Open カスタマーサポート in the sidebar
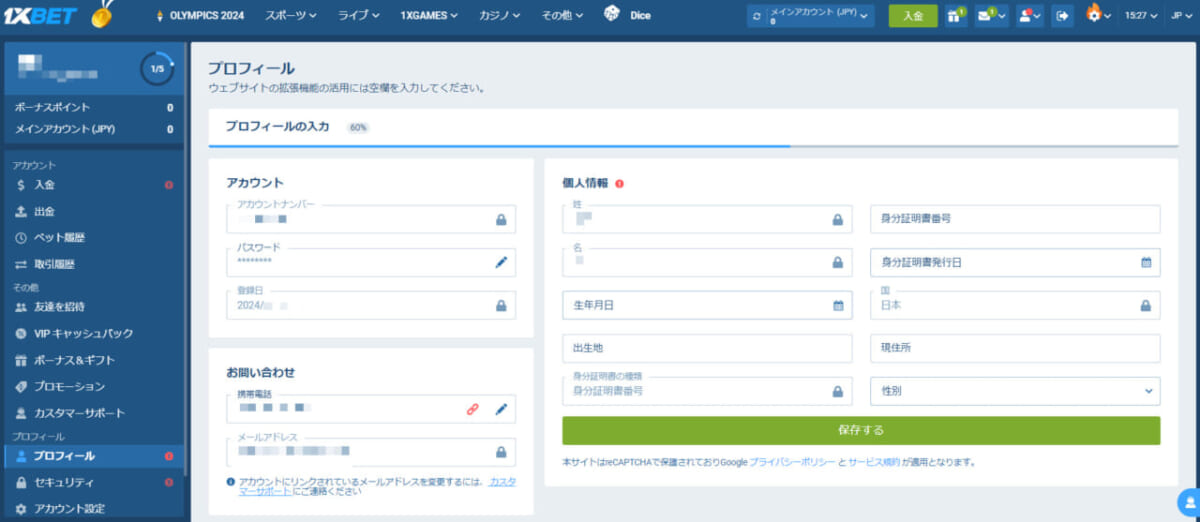 tap(94, 413)
